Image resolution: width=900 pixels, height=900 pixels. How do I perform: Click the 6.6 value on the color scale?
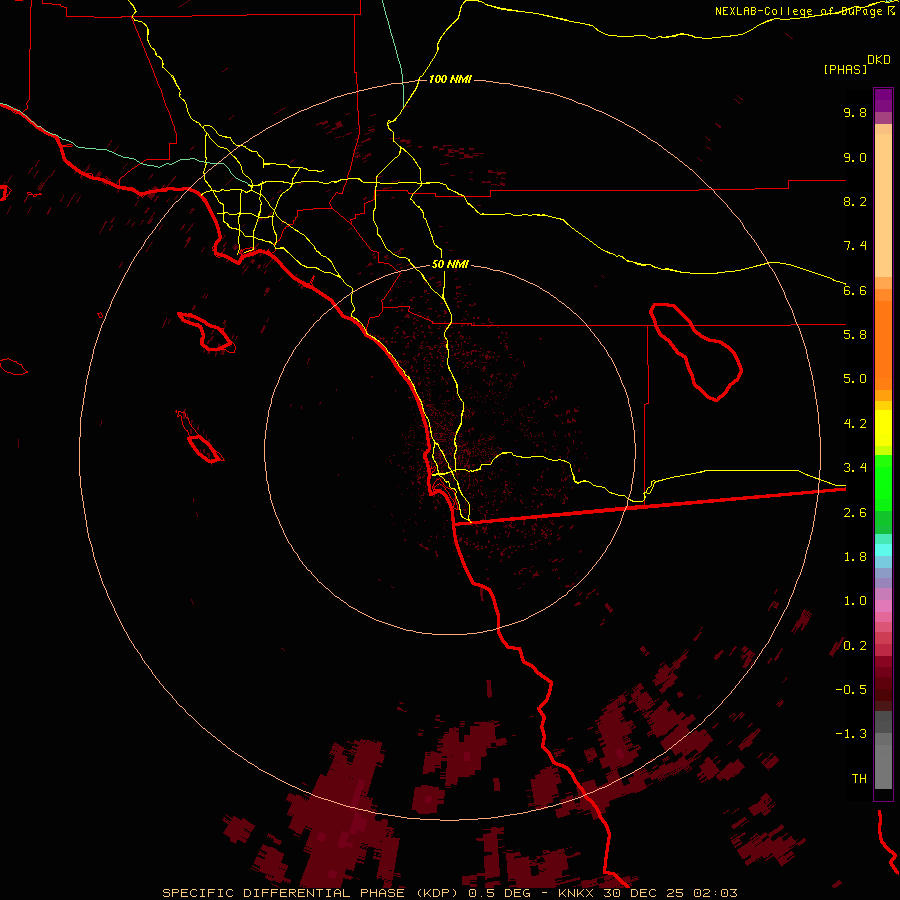(855, 290)
